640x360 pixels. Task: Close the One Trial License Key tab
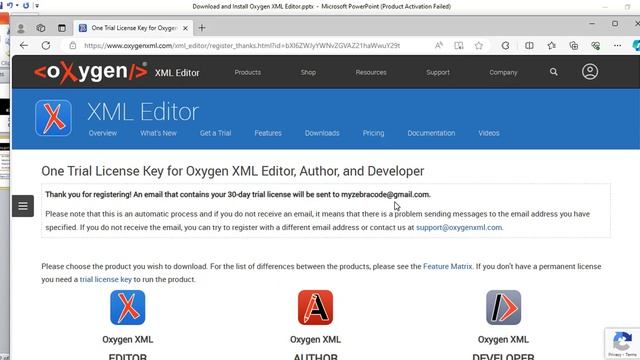[x=185, y=28]
